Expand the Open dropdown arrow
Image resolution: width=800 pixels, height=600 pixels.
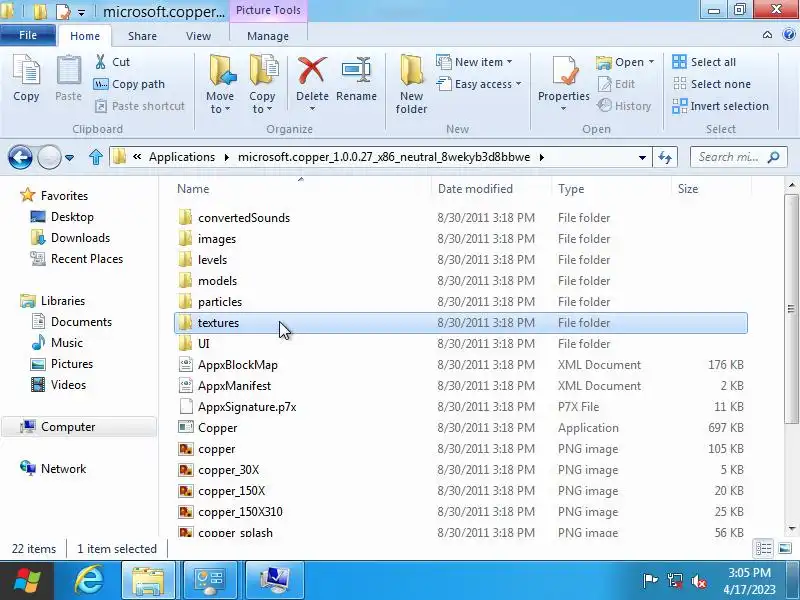coord(651,62)
